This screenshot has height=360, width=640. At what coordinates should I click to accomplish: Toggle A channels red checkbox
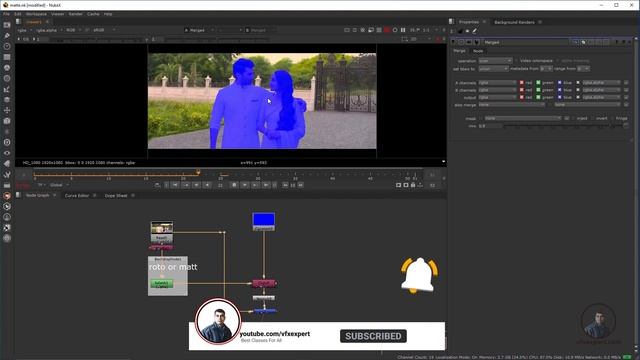[522, 82]
